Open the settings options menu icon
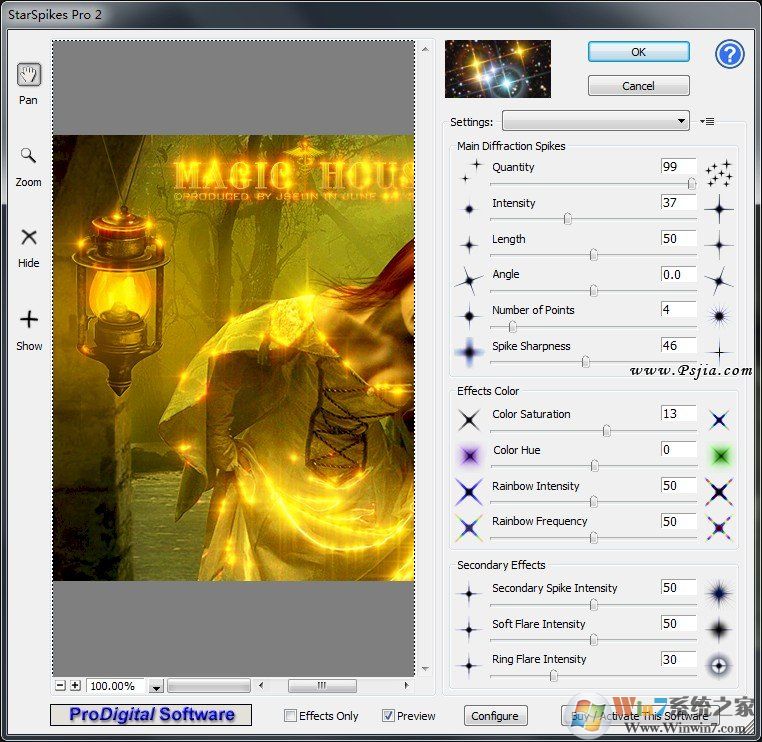The height and width of the screenshot is (742, 762). [708, 122]
